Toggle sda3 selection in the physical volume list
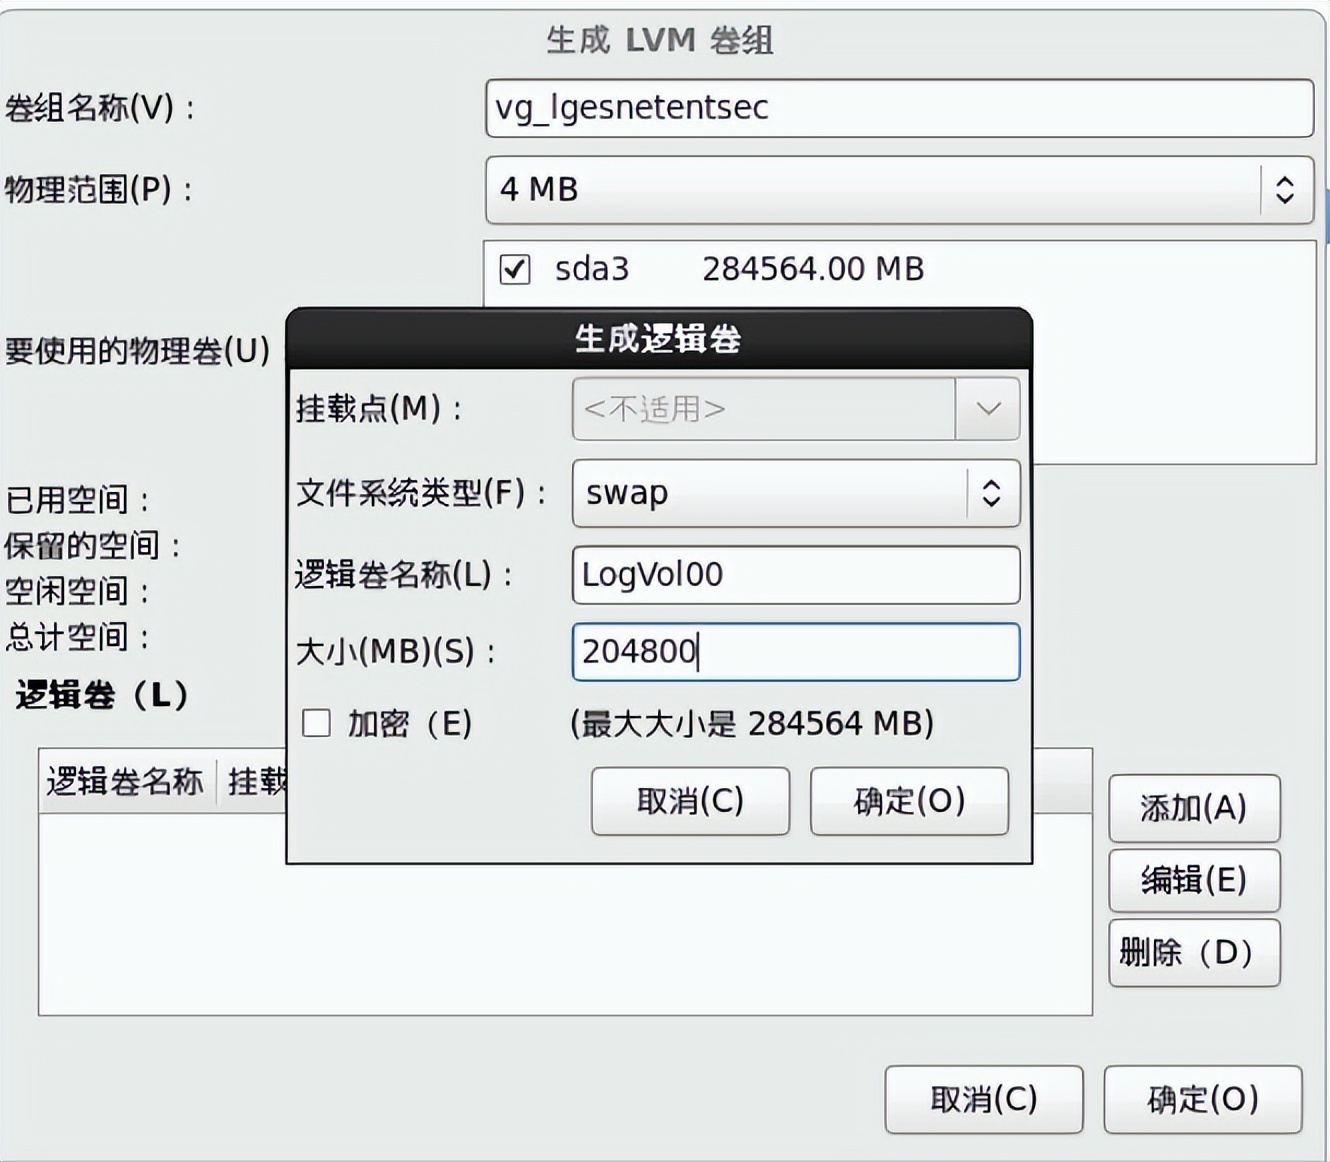The image size is (1330, 1162). (514, 269)
